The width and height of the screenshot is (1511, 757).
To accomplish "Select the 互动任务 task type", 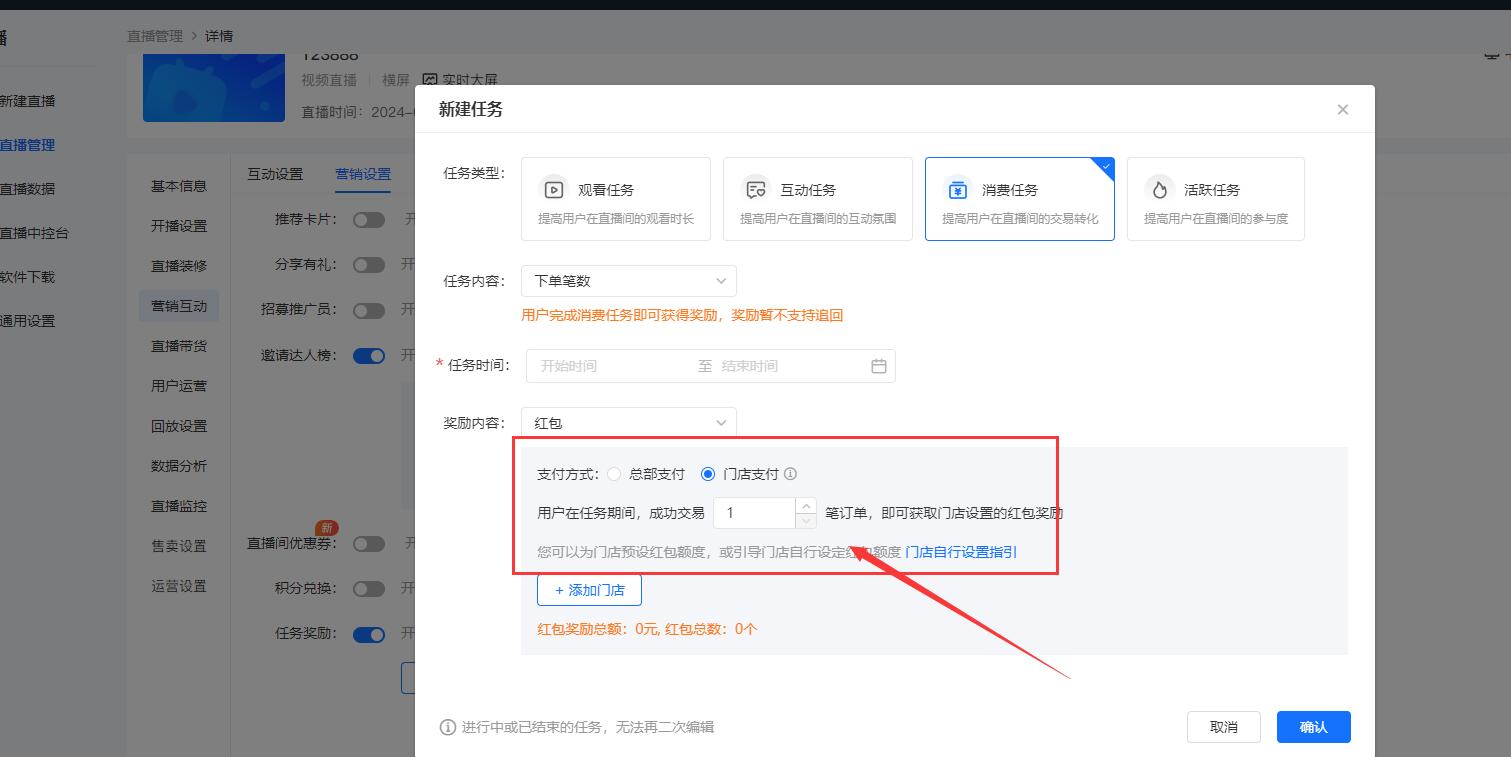I will [x=817, y=198].
